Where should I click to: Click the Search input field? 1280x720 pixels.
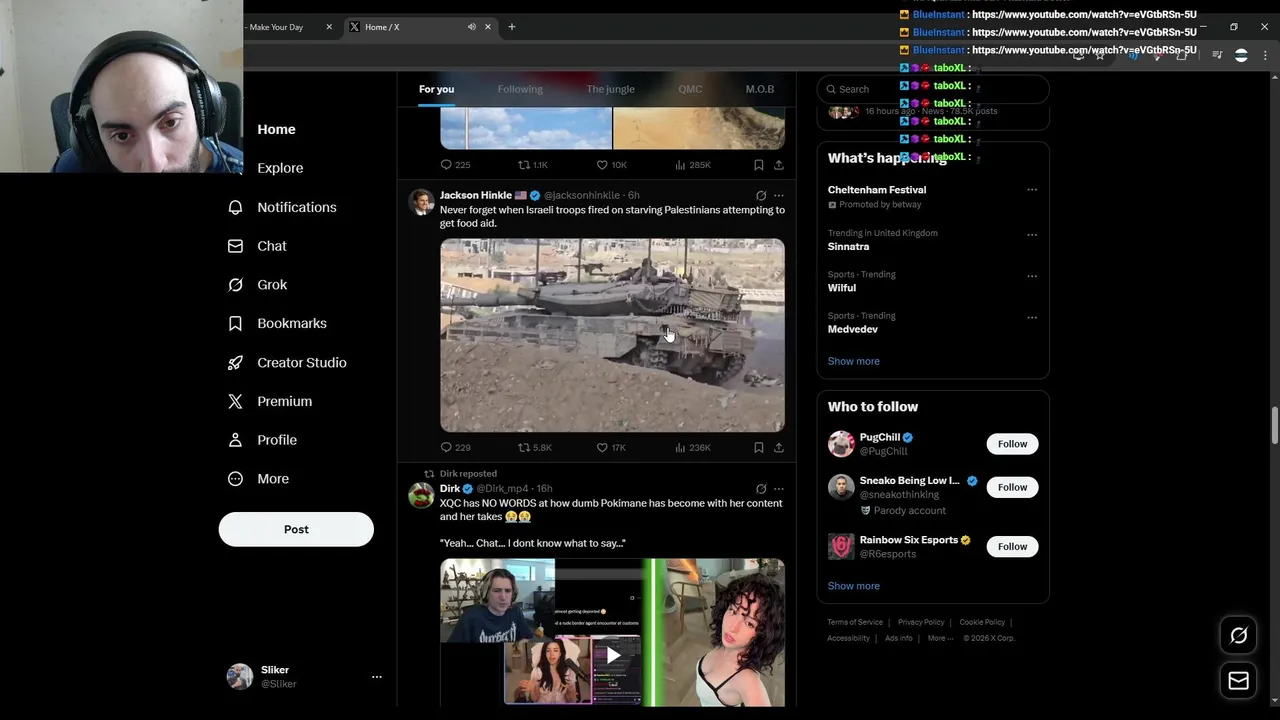(933, 89)
